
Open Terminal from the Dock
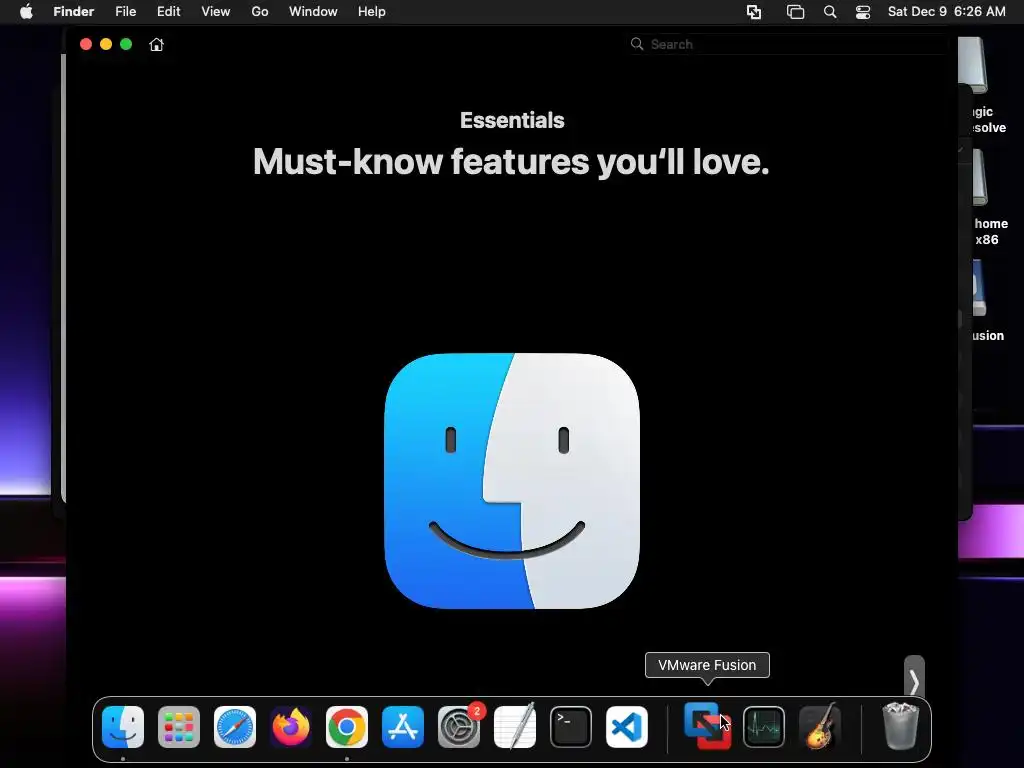tap(571, 727)
